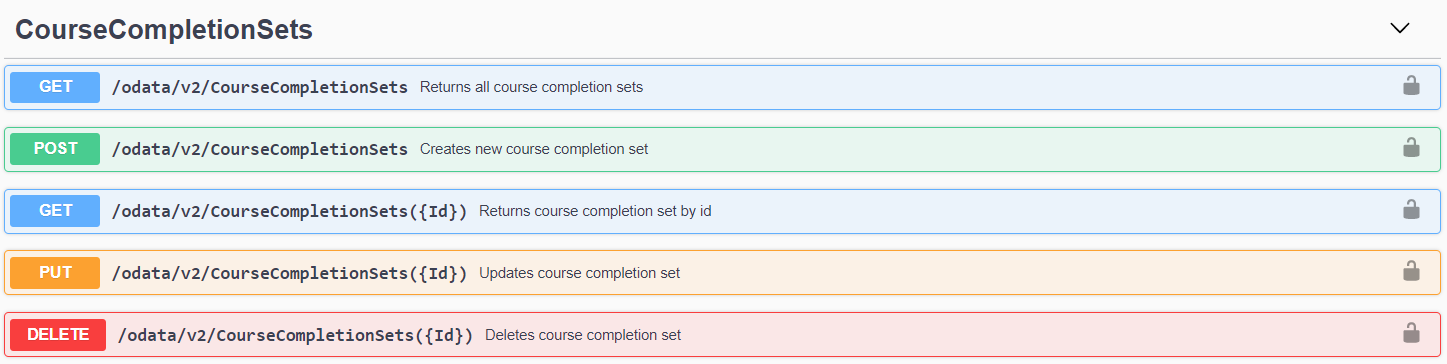Viewport: 1447px width, 364px height.
Task: Collapse section using chevron arrow at top right
Action: pyautogui.click(x=1400, y=29)
